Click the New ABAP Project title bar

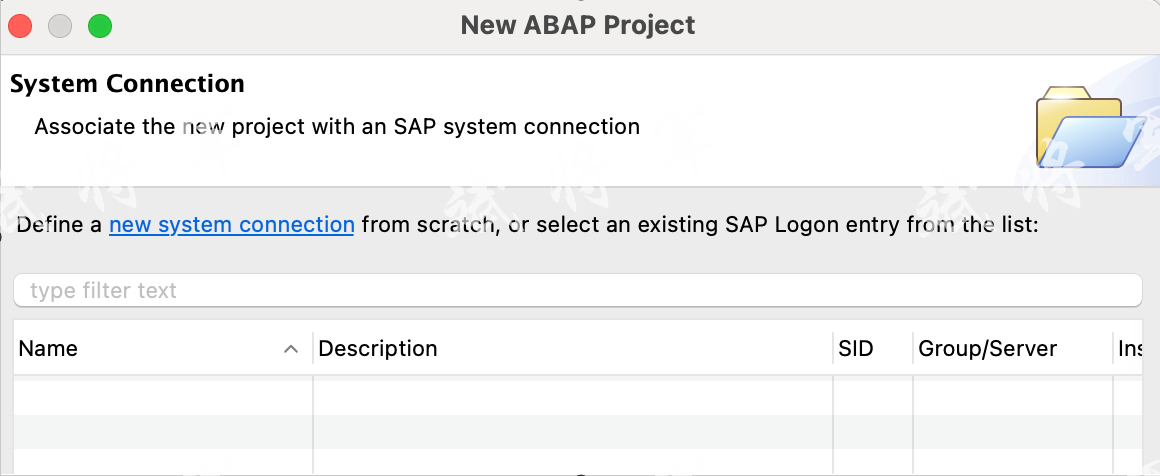pos(577,26)
